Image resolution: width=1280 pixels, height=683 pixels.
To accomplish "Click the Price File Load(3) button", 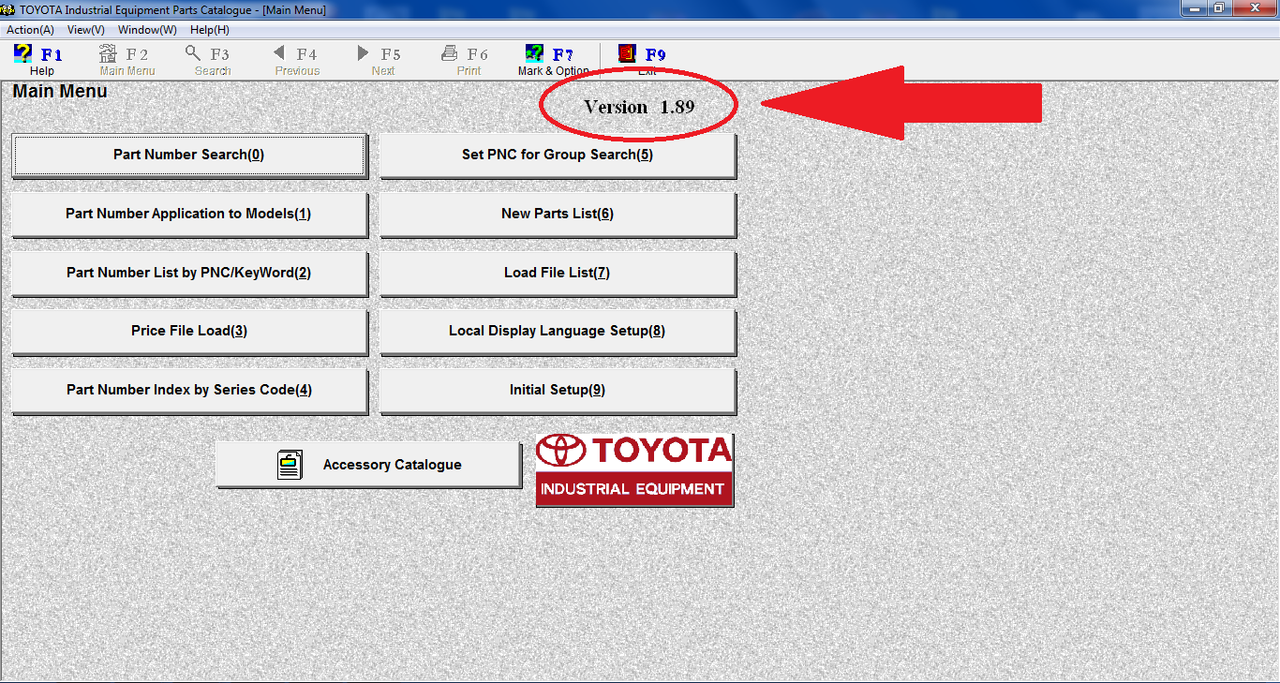I will (189, 331).
